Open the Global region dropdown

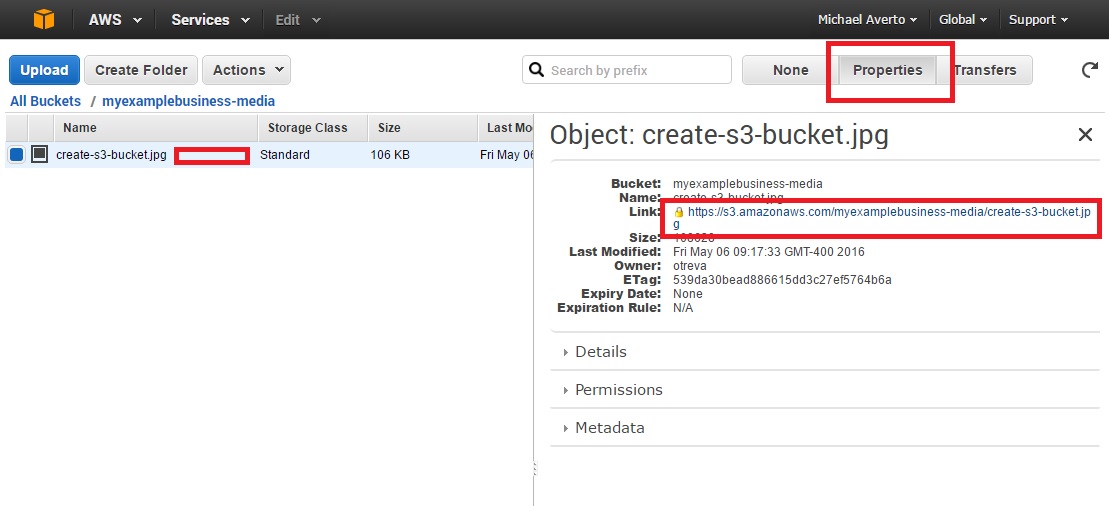coord(963,20)
